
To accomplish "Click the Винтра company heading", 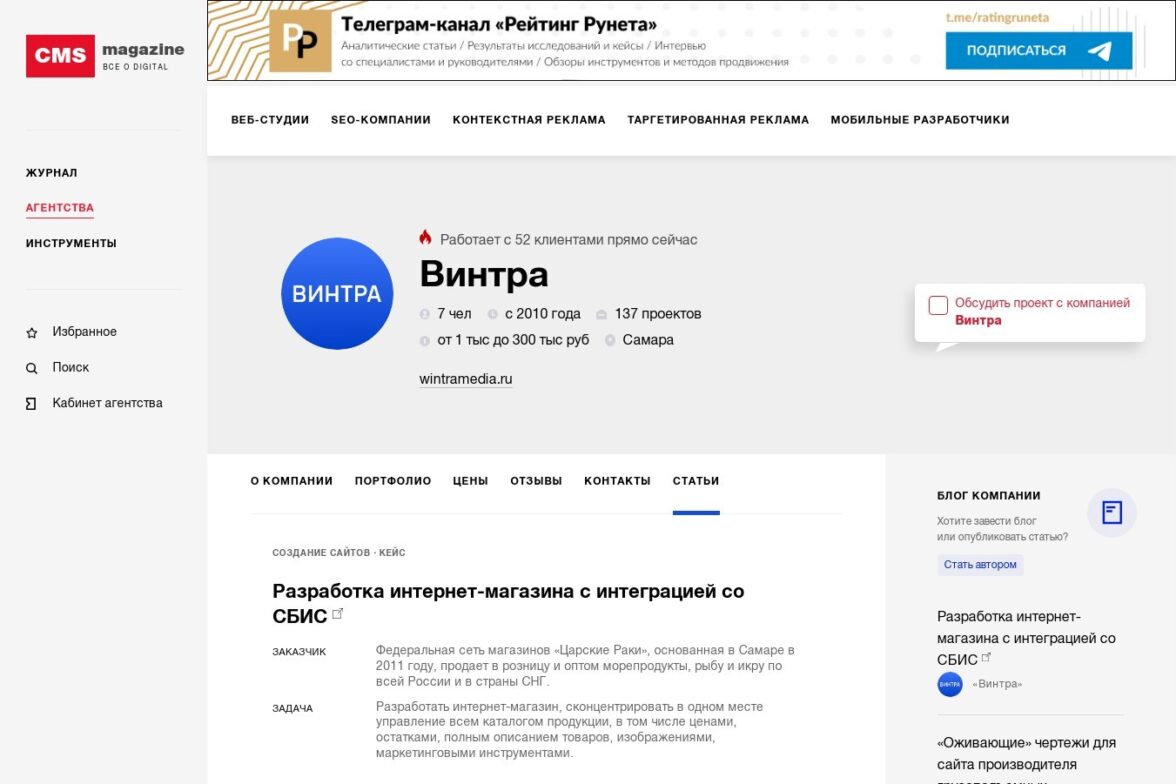I will click(484, 274).
